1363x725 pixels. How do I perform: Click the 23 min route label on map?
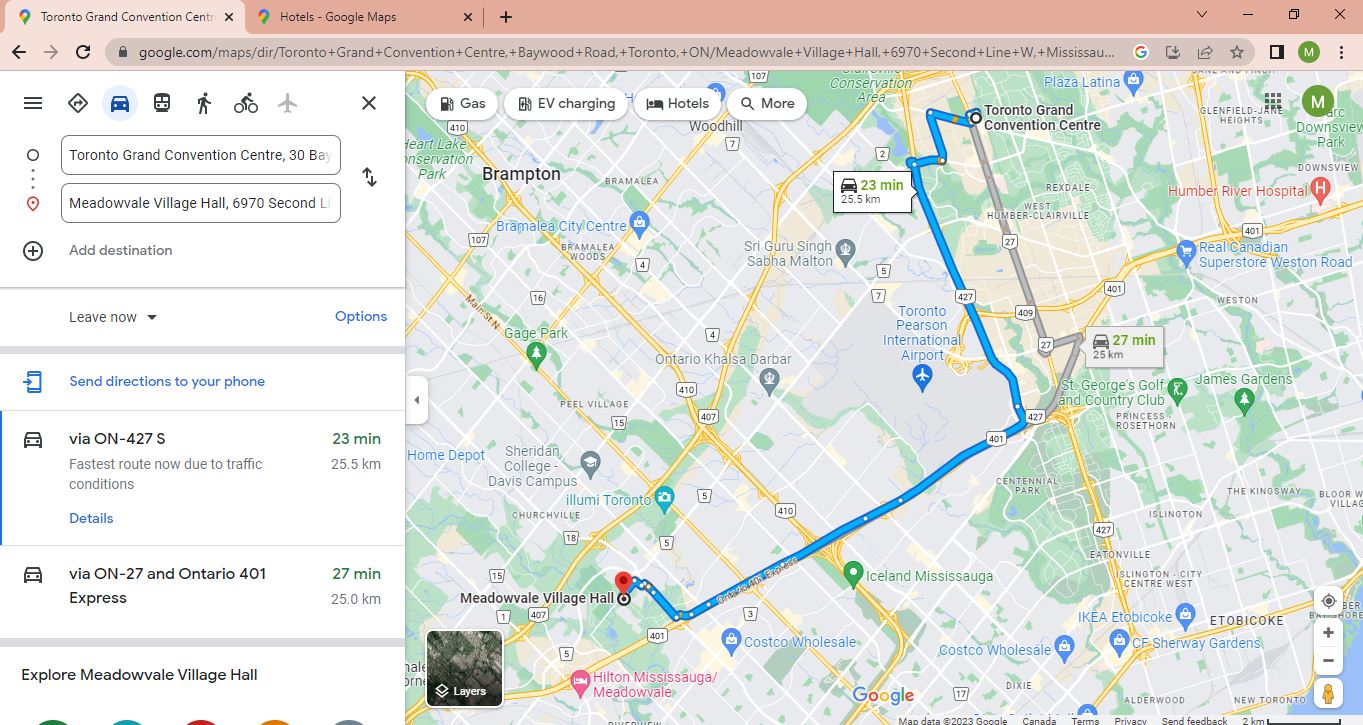tap(873, 191)
